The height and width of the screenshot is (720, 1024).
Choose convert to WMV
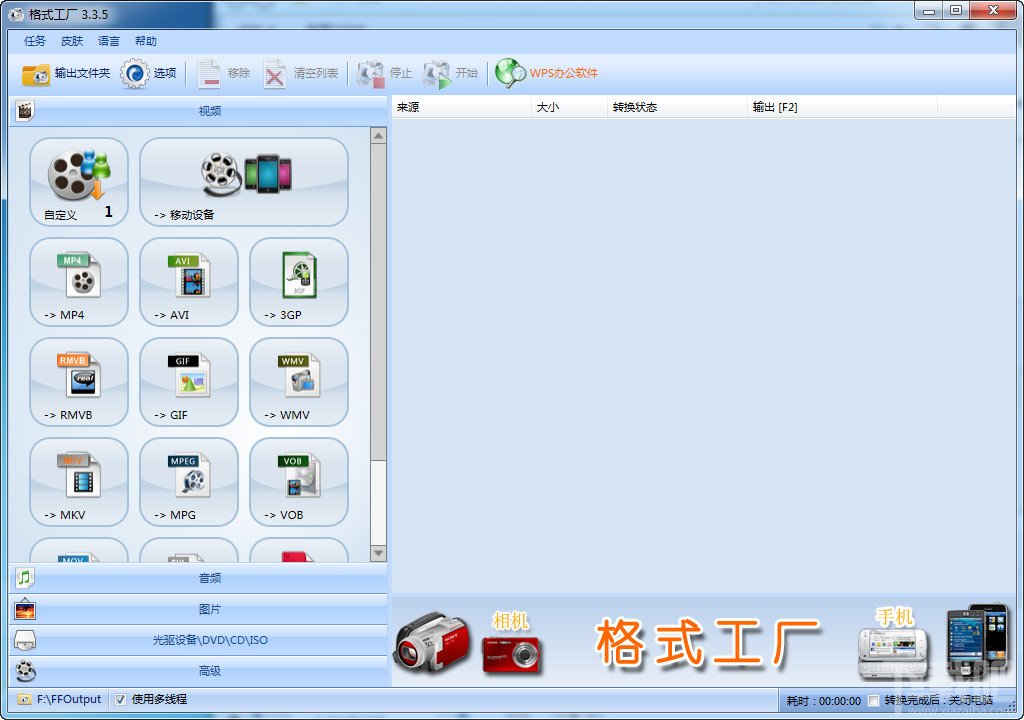[x=298, y=382]
